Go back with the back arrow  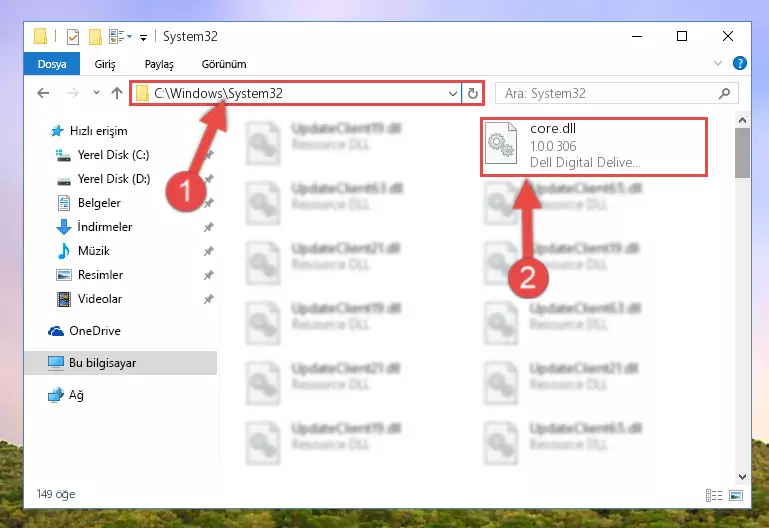(43, 93)
